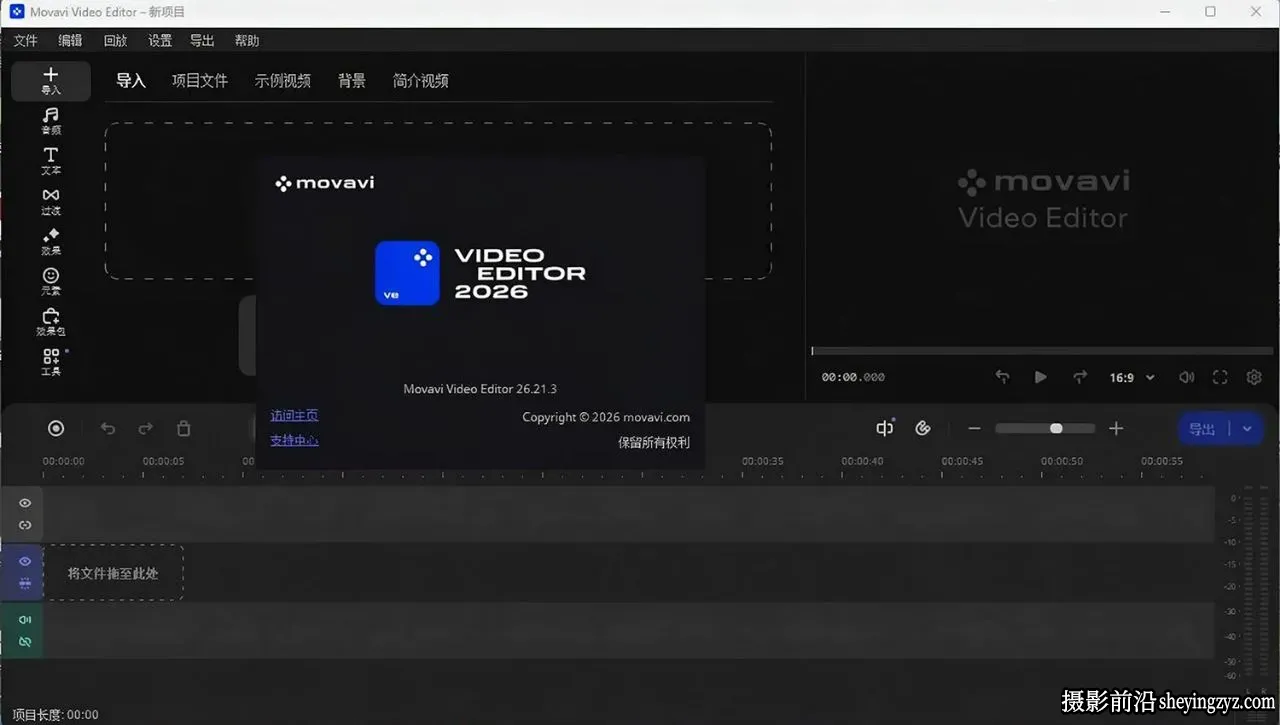The height and width of the screenshot is (725, 1280).
Task: Click the 00:00.000 preview timecode
Action: pyautogui.click(x=853, y=378)
